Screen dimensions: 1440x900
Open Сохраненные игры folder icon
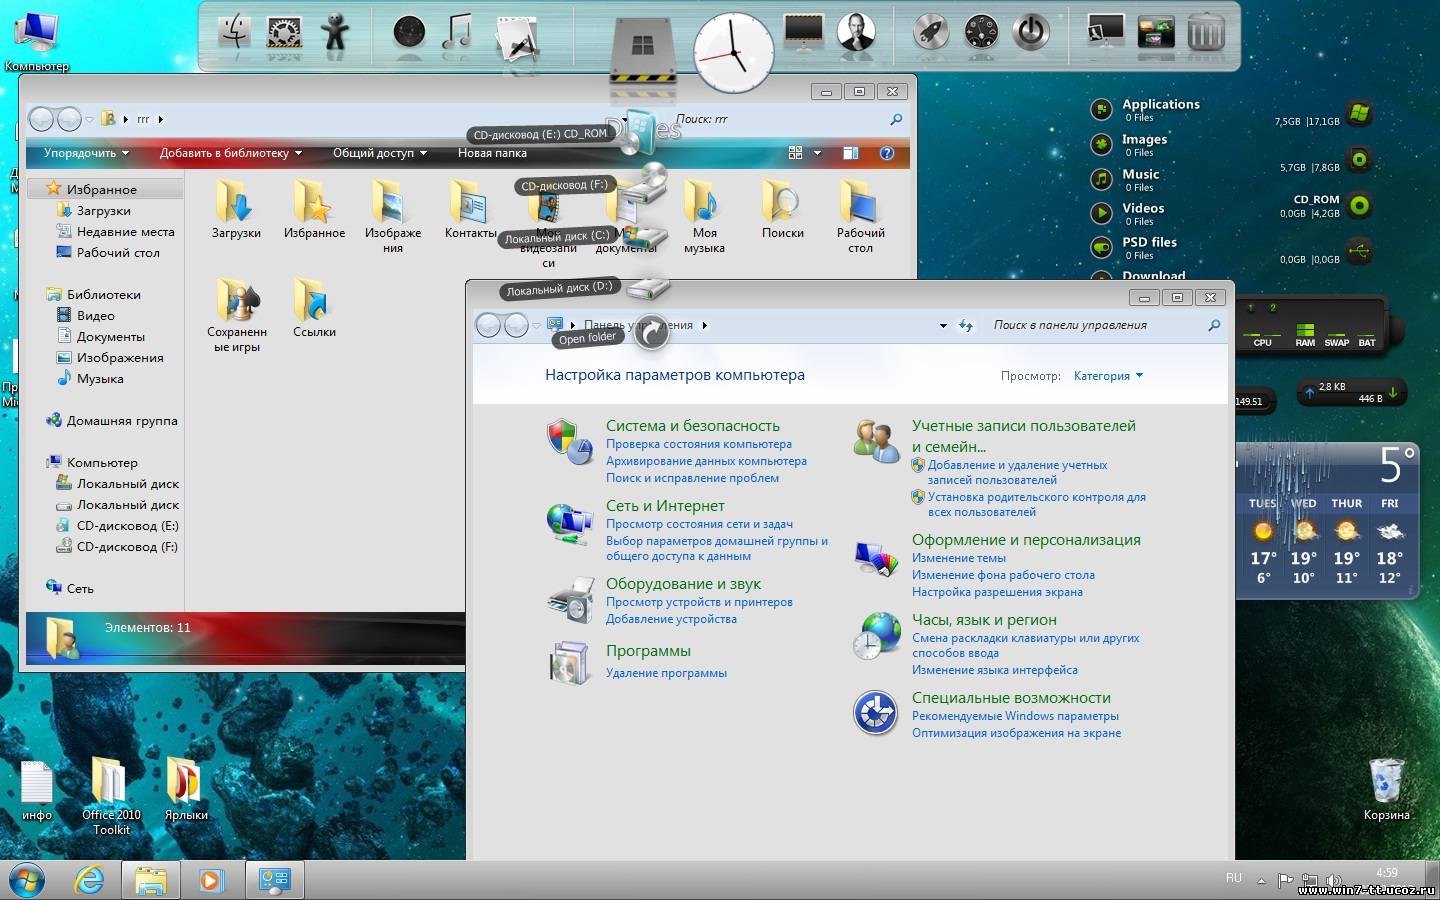point(237,315)
